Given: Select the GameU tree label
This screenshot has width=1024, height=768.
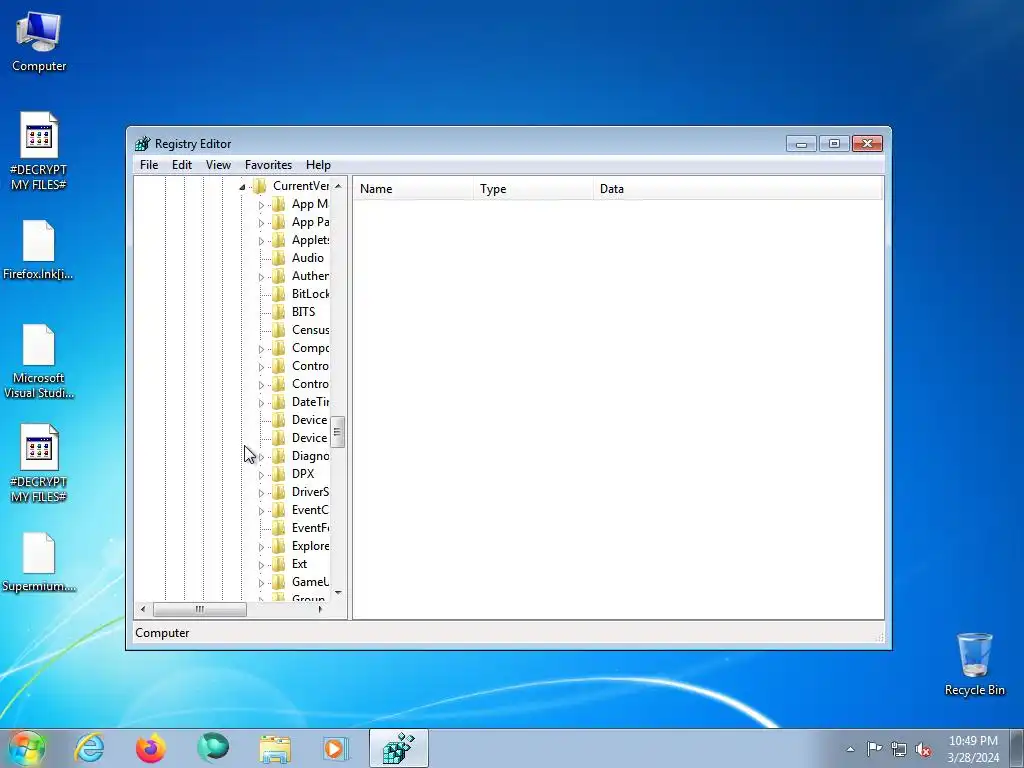Looking at the screenshot, I should coord(310,582).
